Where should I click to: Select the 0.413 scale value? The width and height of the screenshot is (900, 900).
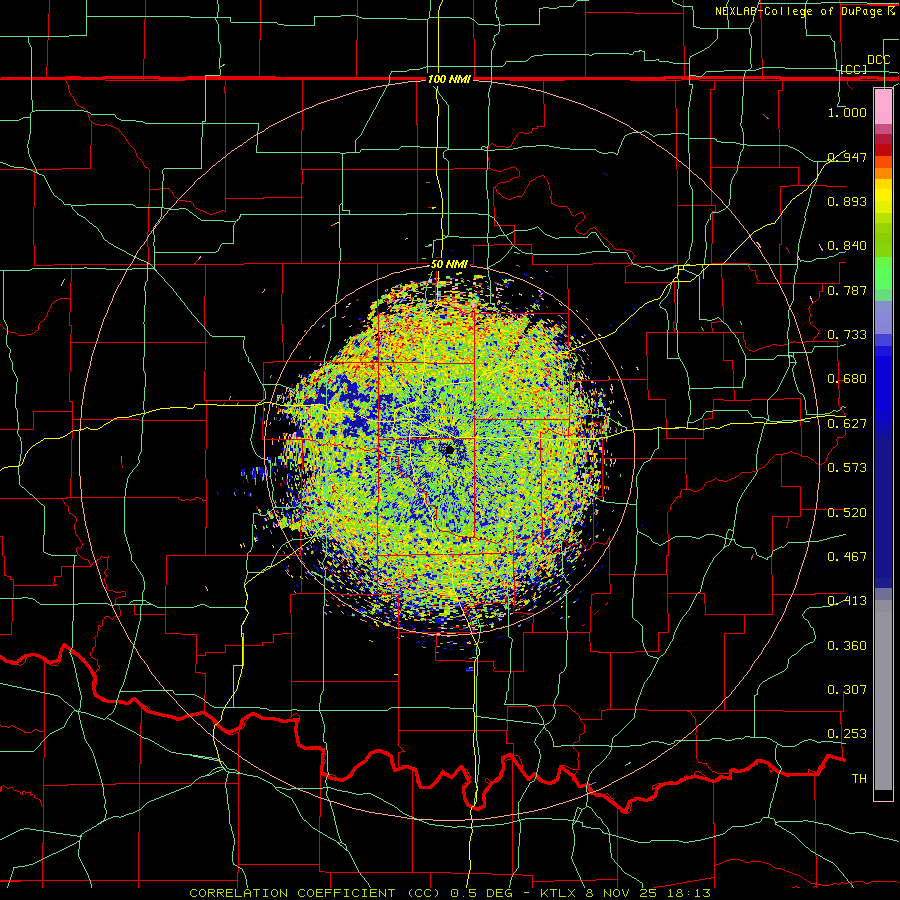(847, 601)
